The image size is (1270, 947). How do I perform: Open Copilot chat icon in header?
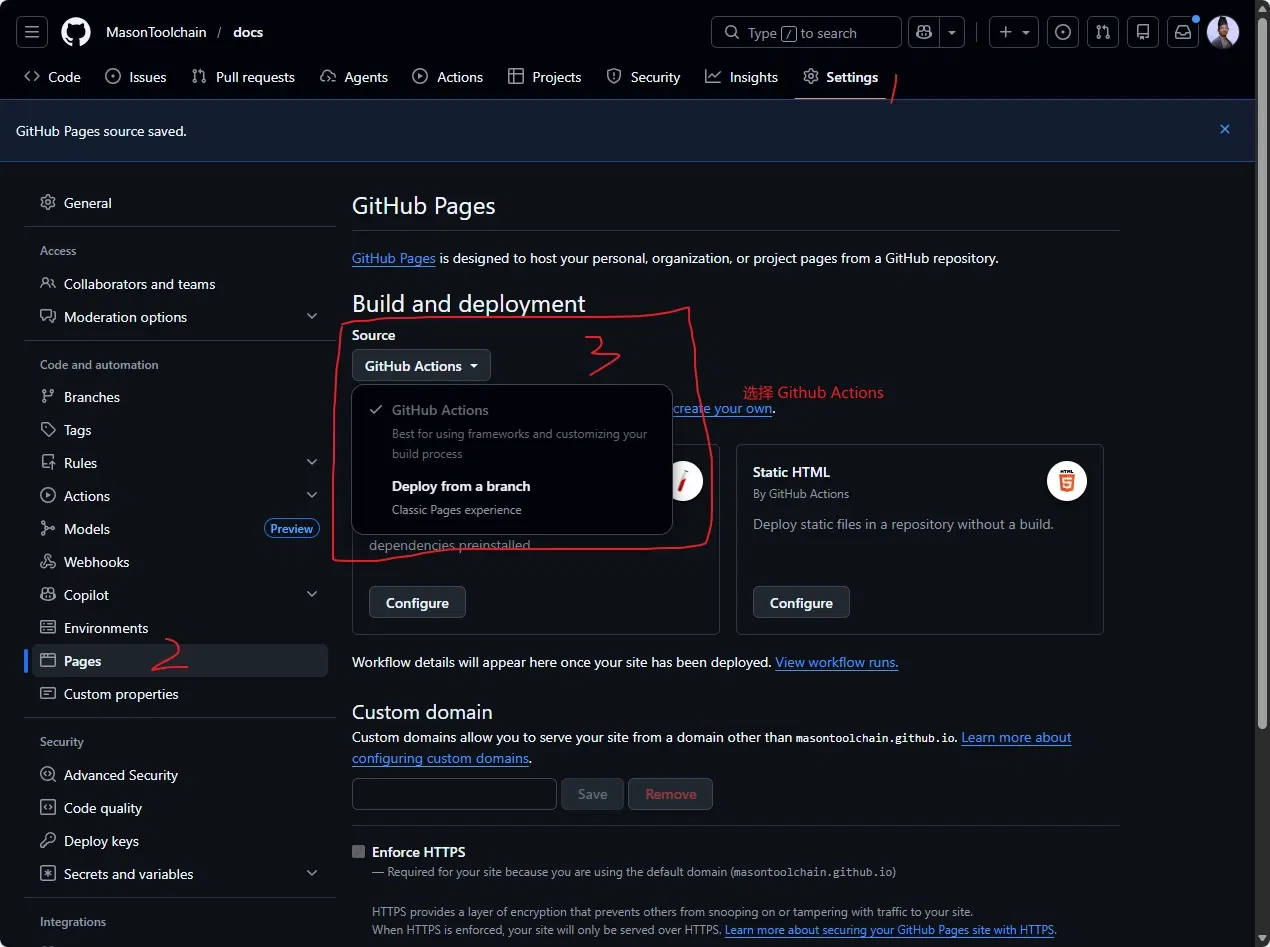[923, 32]
